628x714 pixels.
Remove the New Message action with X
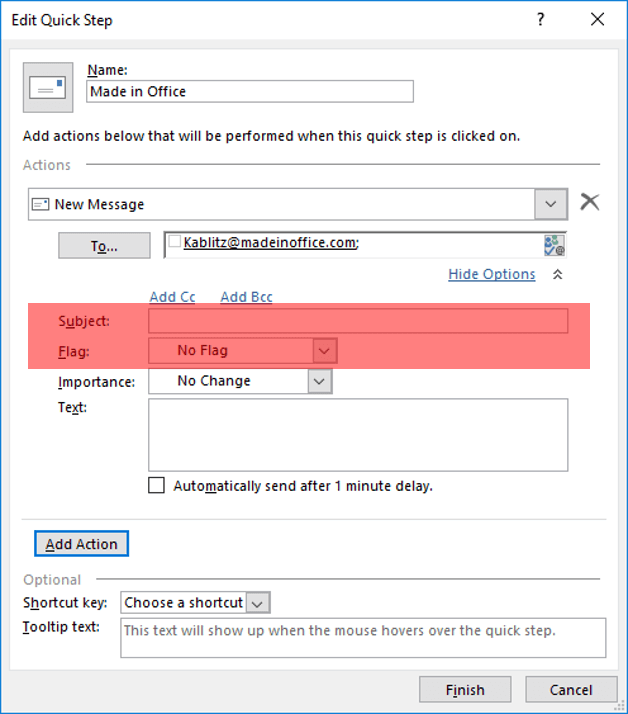(x=590, y=203)
